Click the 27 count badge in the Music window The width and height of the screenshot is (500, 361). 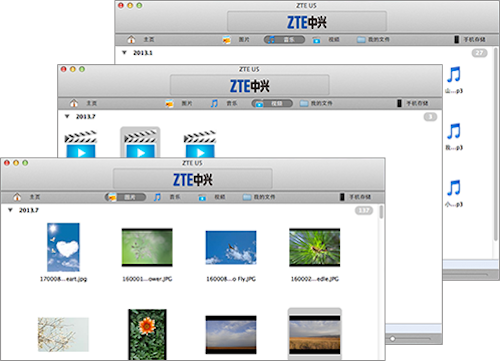tap(479, 53)
